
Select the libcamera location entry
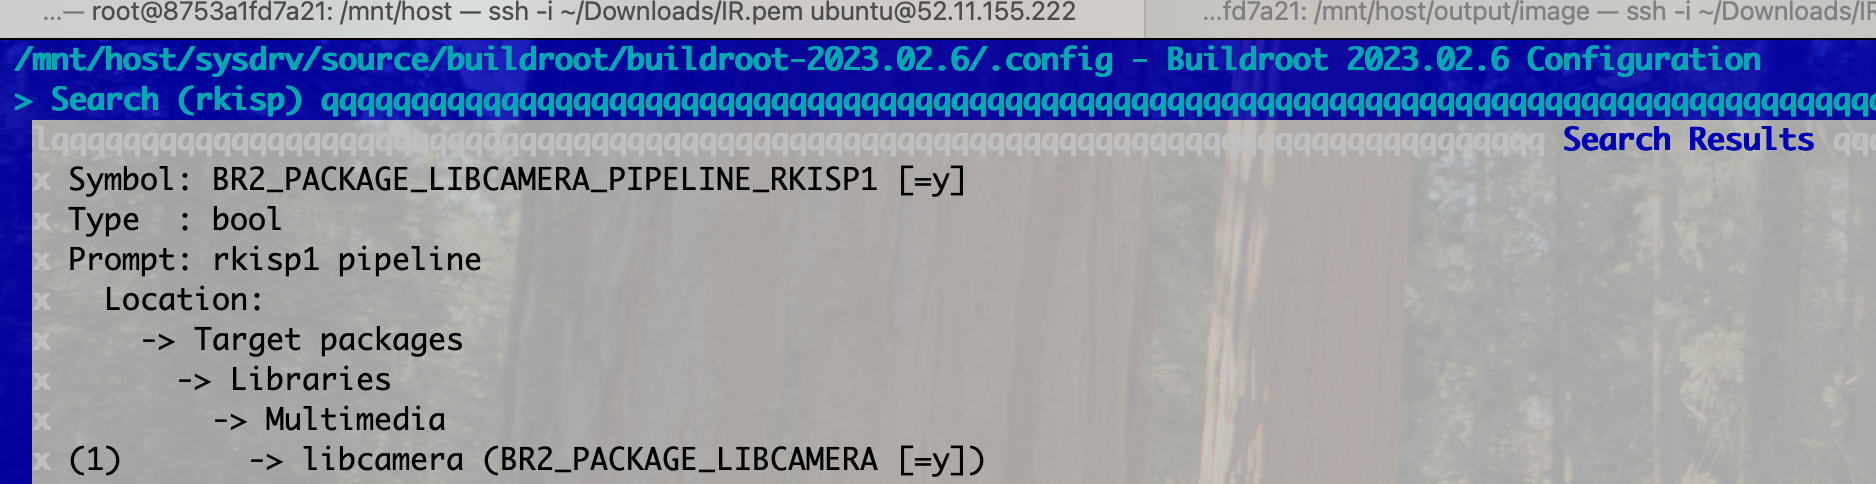point(383,460)
